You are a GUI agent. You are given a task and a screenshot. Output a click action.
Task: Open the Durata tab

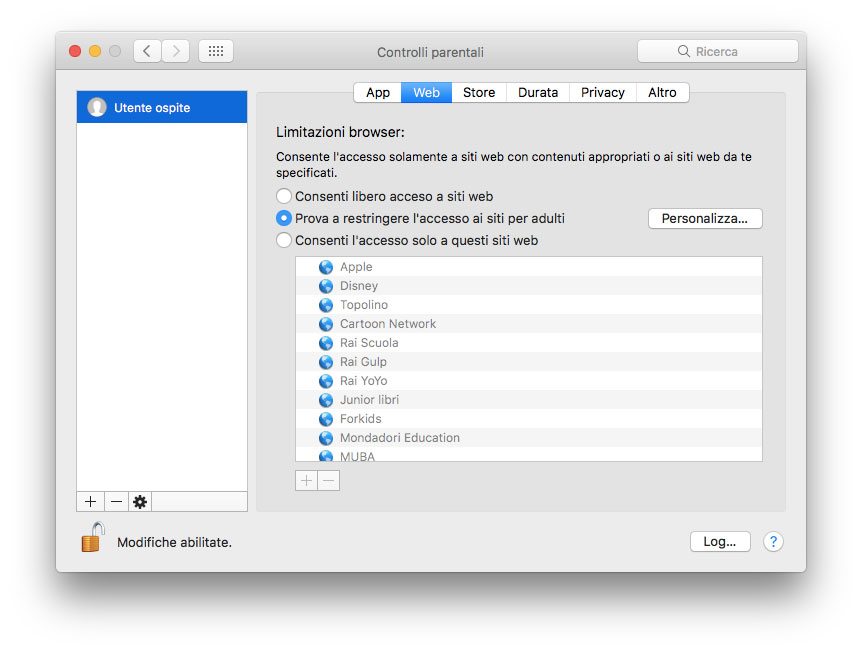click(x=538, y=92)
